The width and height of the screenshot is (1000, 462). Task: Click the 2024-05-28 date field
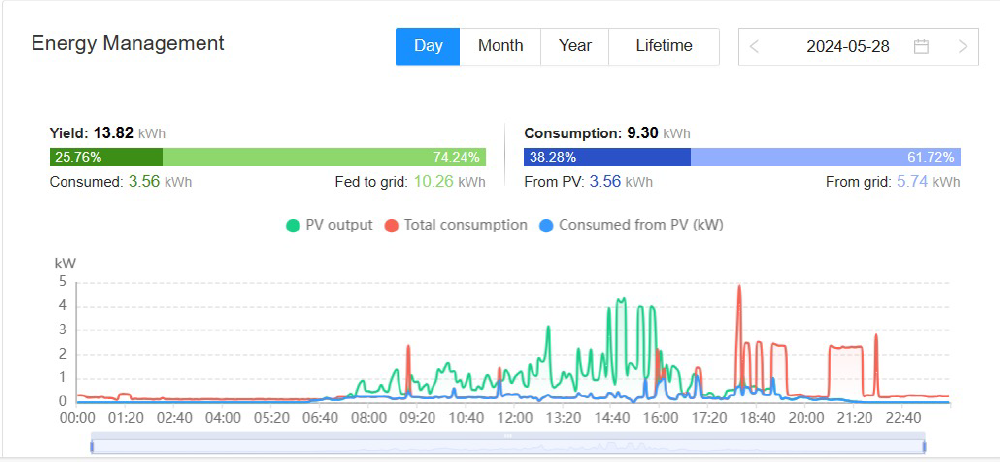(x=847, y=46)
